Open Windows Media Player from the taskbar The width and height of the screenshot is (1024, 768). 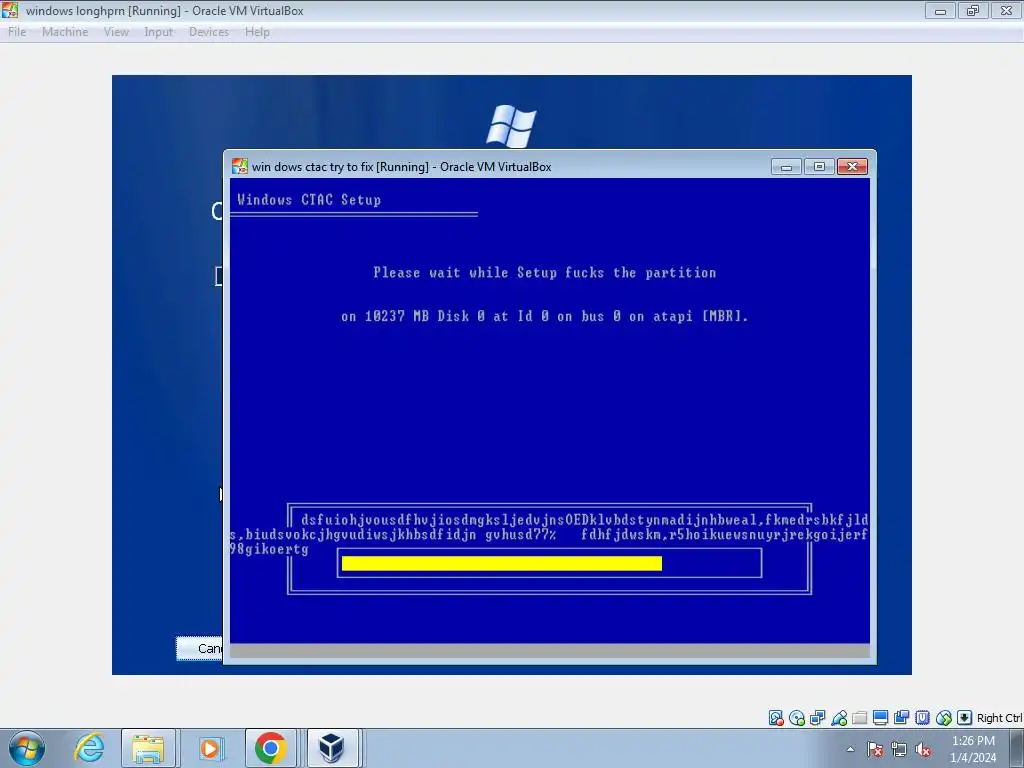[210, 748]
